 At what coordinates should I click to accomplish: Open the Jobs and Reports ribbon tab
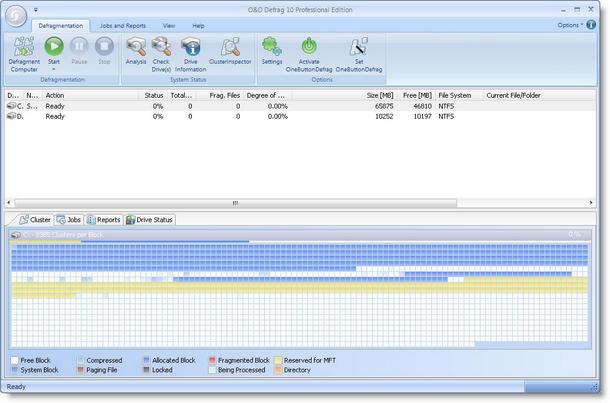tap(123, 26)
